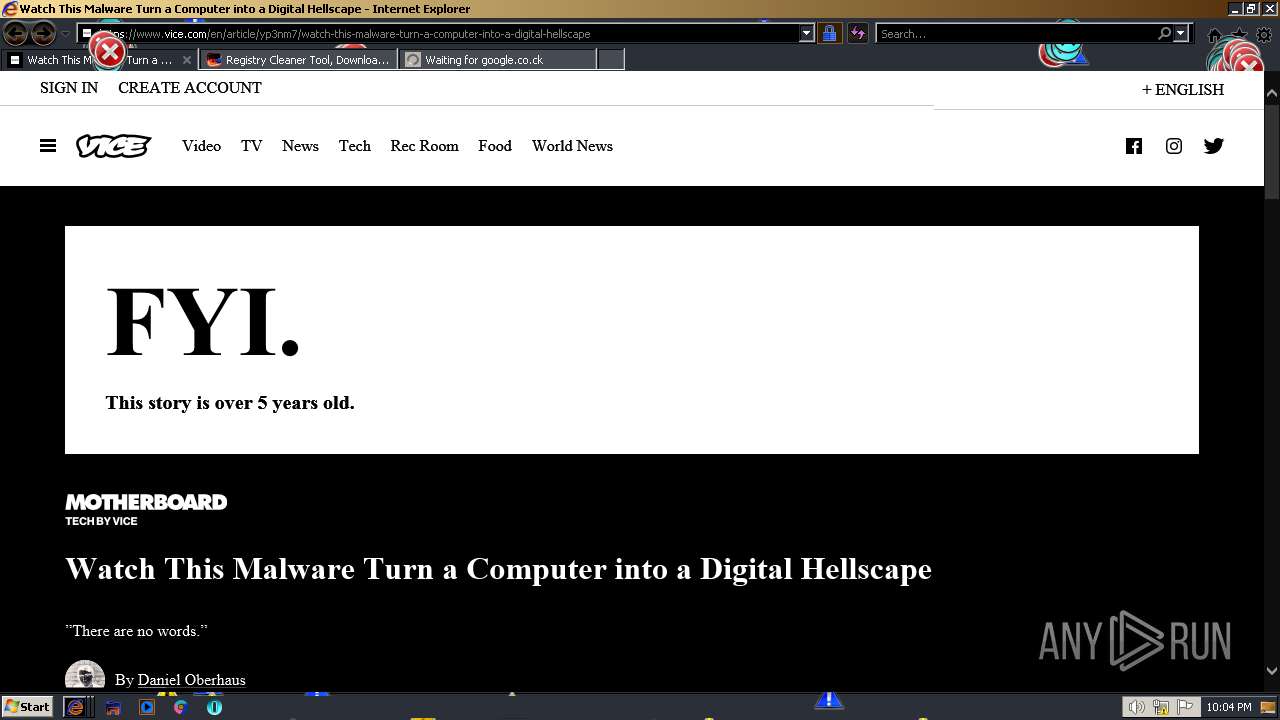Open the Video nav item

point(201,146)
